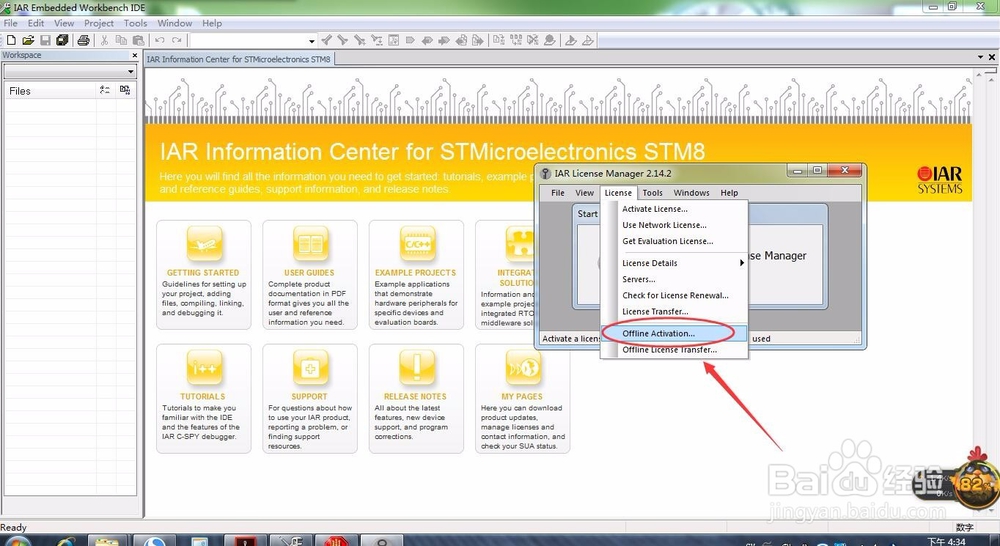Click the Paste toolbar icon
Image resolution: width=1000 pixels, height=546 pixels.
point(138,40)
